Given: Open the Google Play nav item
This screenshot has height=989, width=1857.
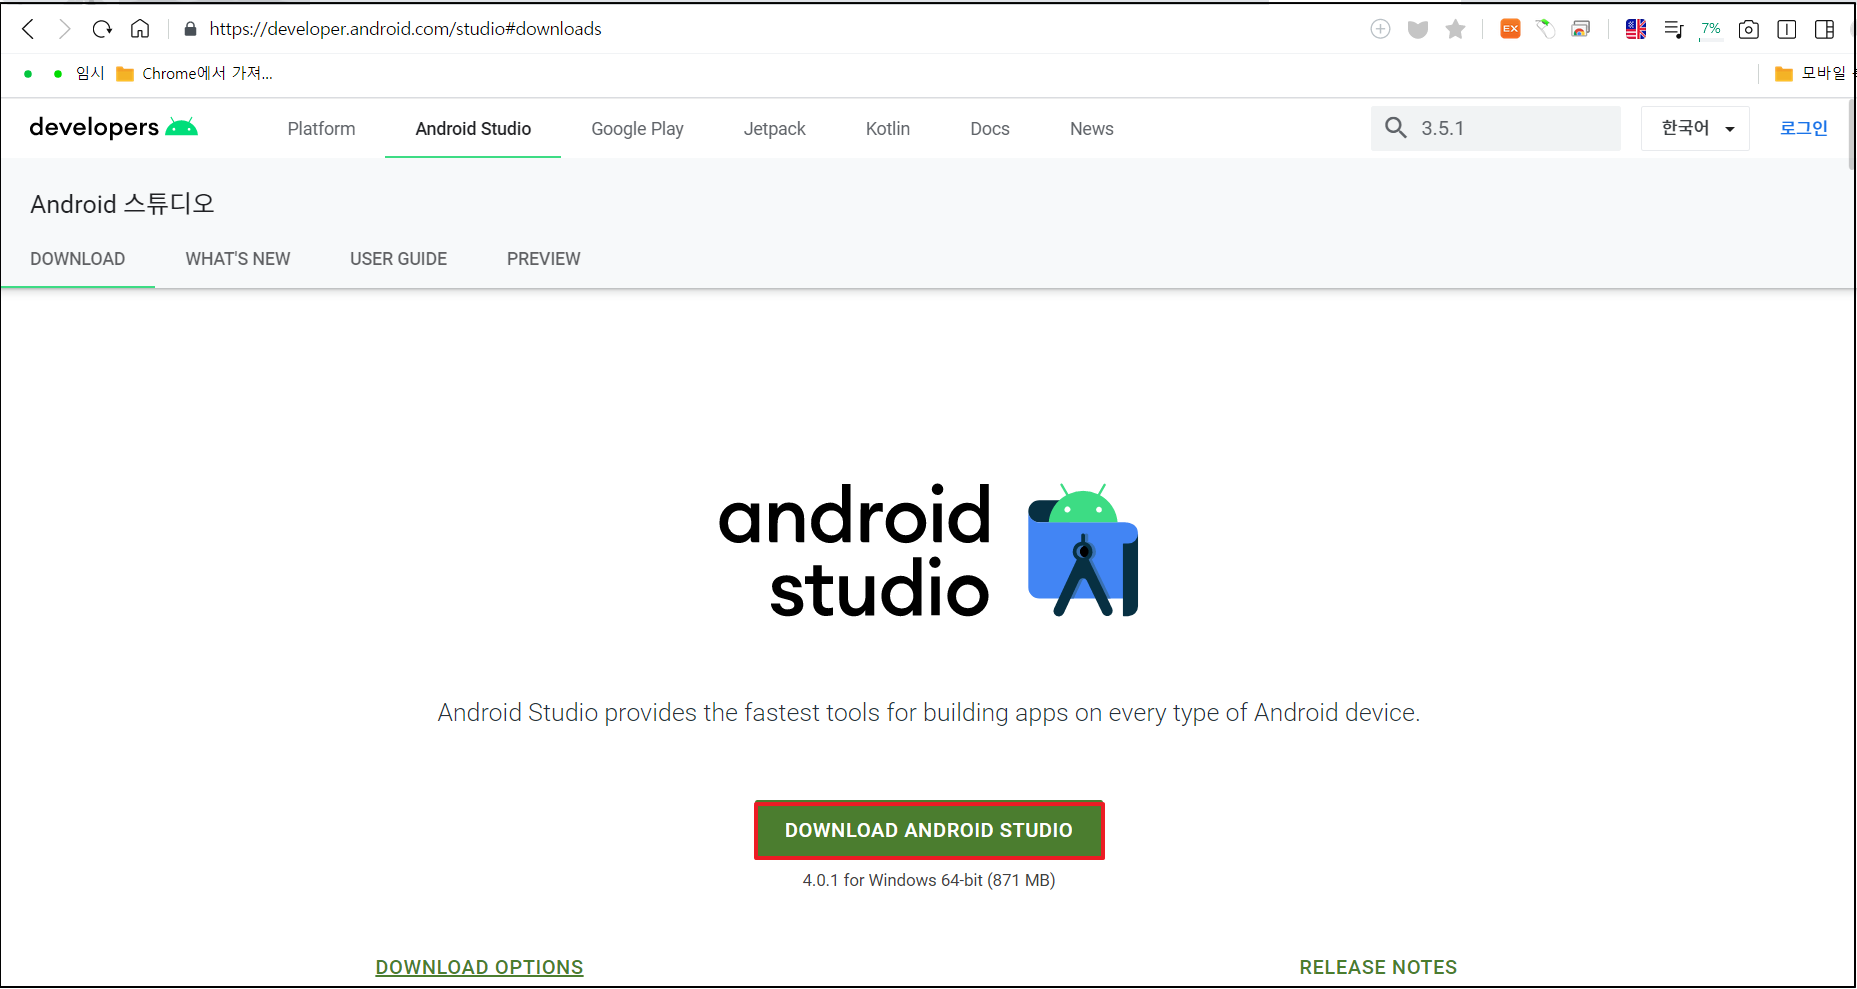Looking at the screenshot, I should tap(637, 129).
